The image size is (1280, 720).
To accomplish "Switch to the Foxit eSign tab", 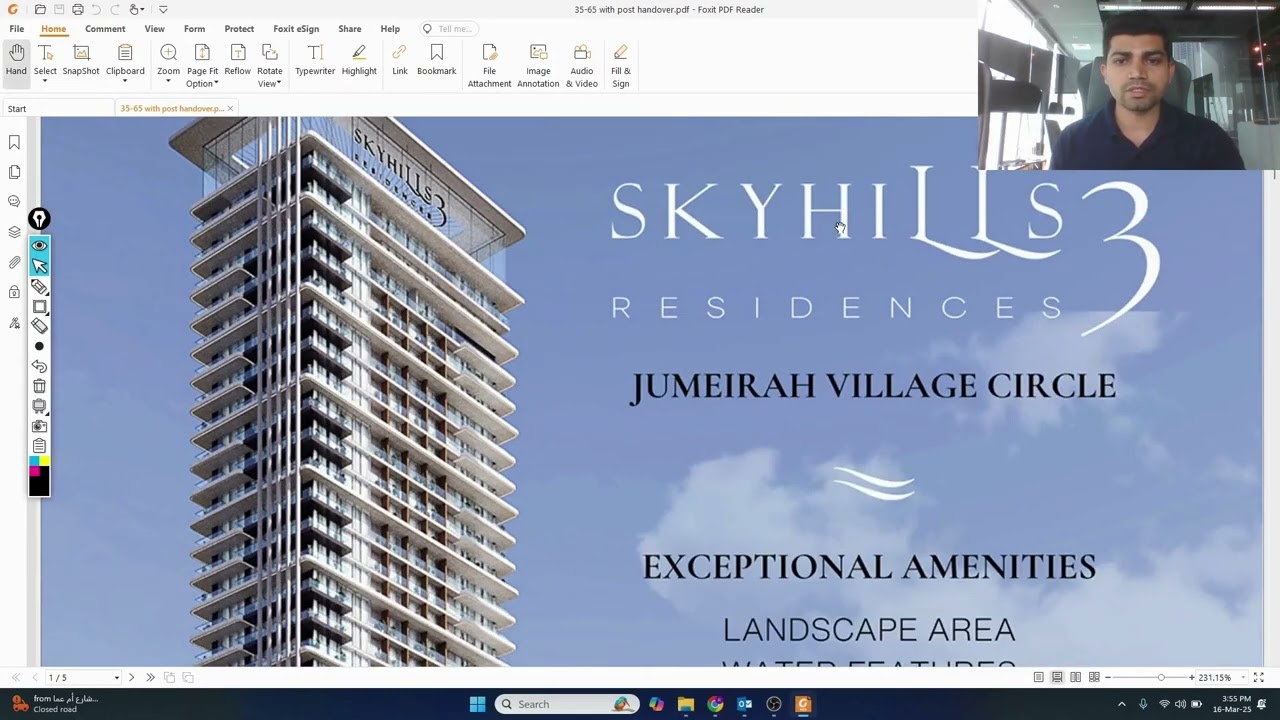I will click(x=296, y=29).
